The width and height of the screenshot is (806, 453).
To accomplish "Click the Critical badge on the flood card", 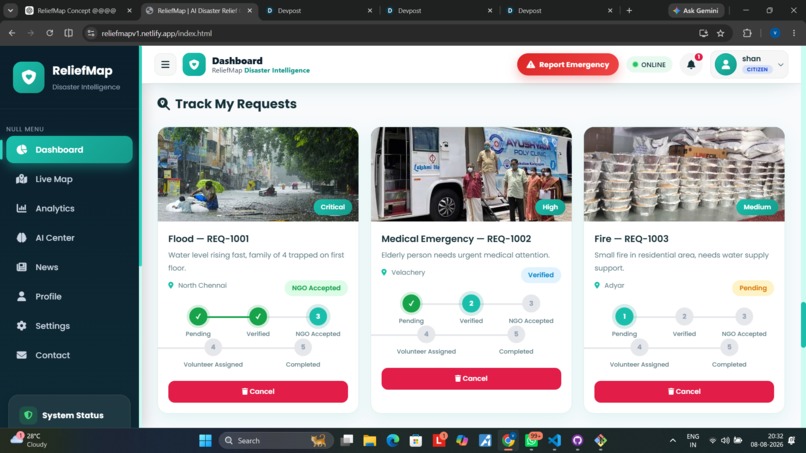I will [x=333, y=207].
